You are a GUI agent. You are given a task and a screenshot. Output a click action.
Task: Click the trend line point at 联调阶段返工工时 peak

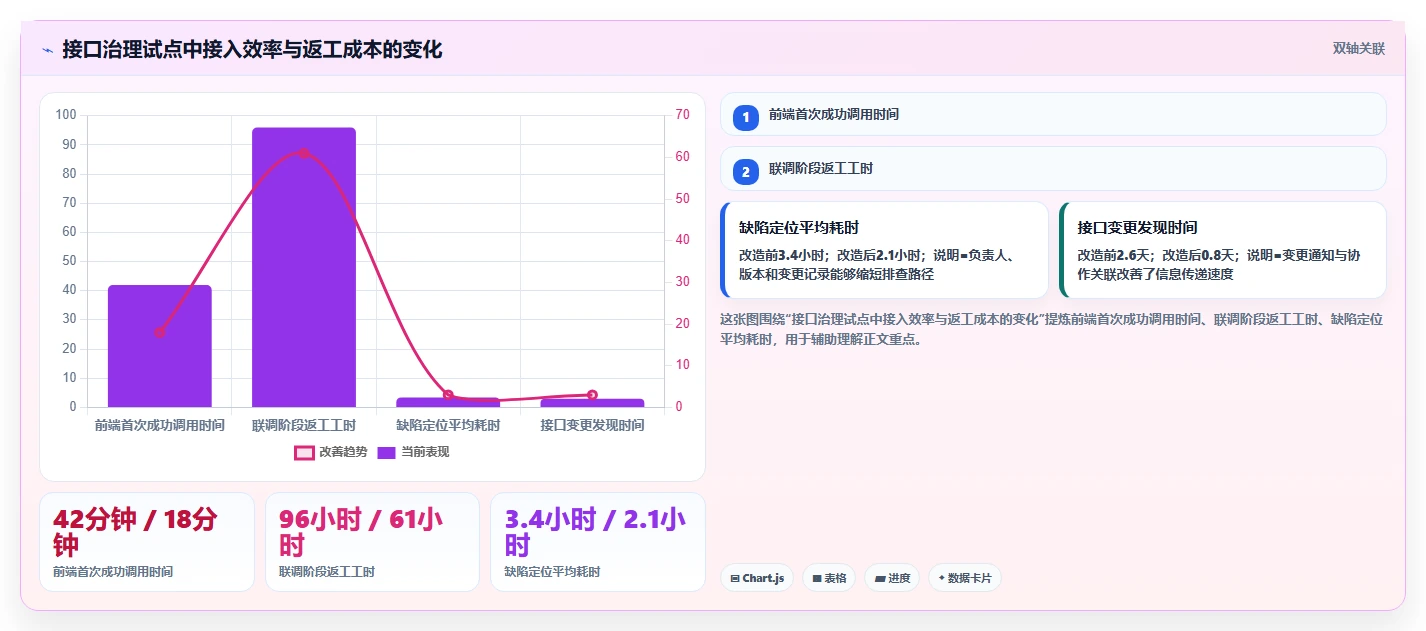click(304, 153)
